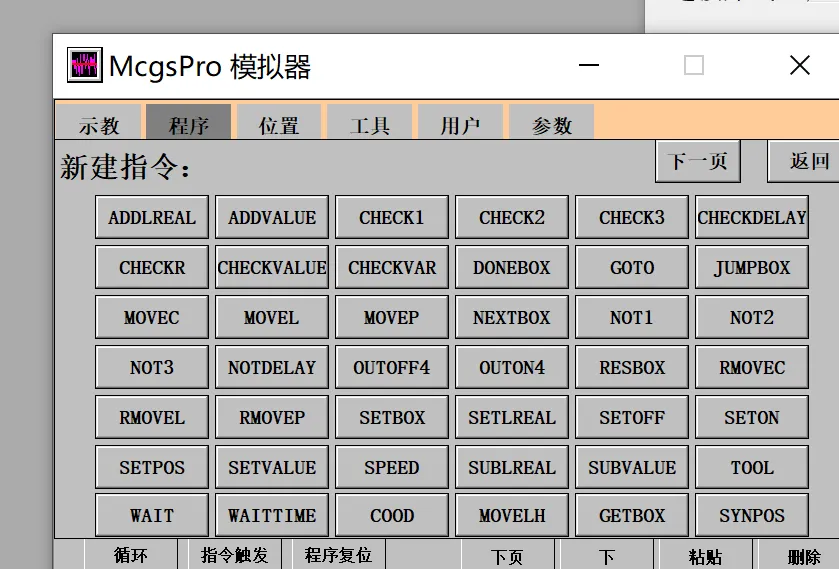Click the 下一页 button
Viewport: 839px width, 569px height.
tap(698, 161)
